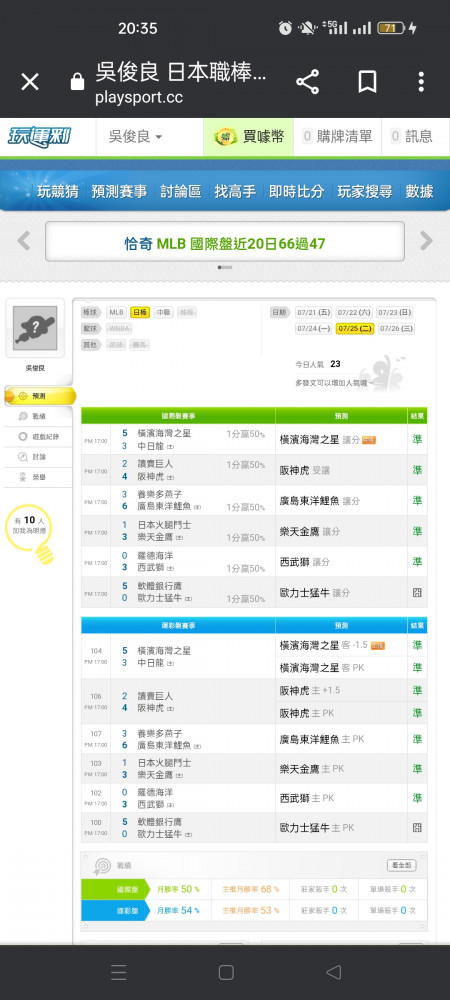Show previous banner with left arrow
The width and height of the screenshot is (450, 1000).
point(24,241)
